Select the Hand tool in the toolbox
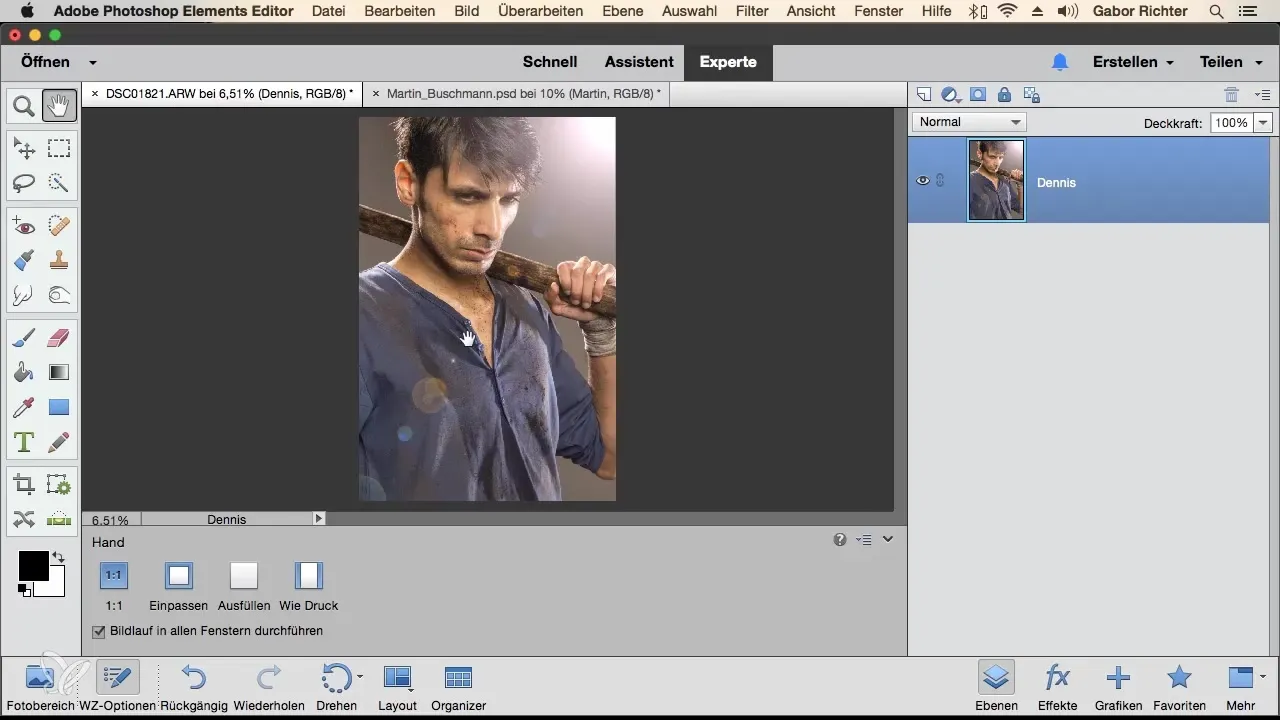This screenshot has height=720, width=1280. coord(59,106)
